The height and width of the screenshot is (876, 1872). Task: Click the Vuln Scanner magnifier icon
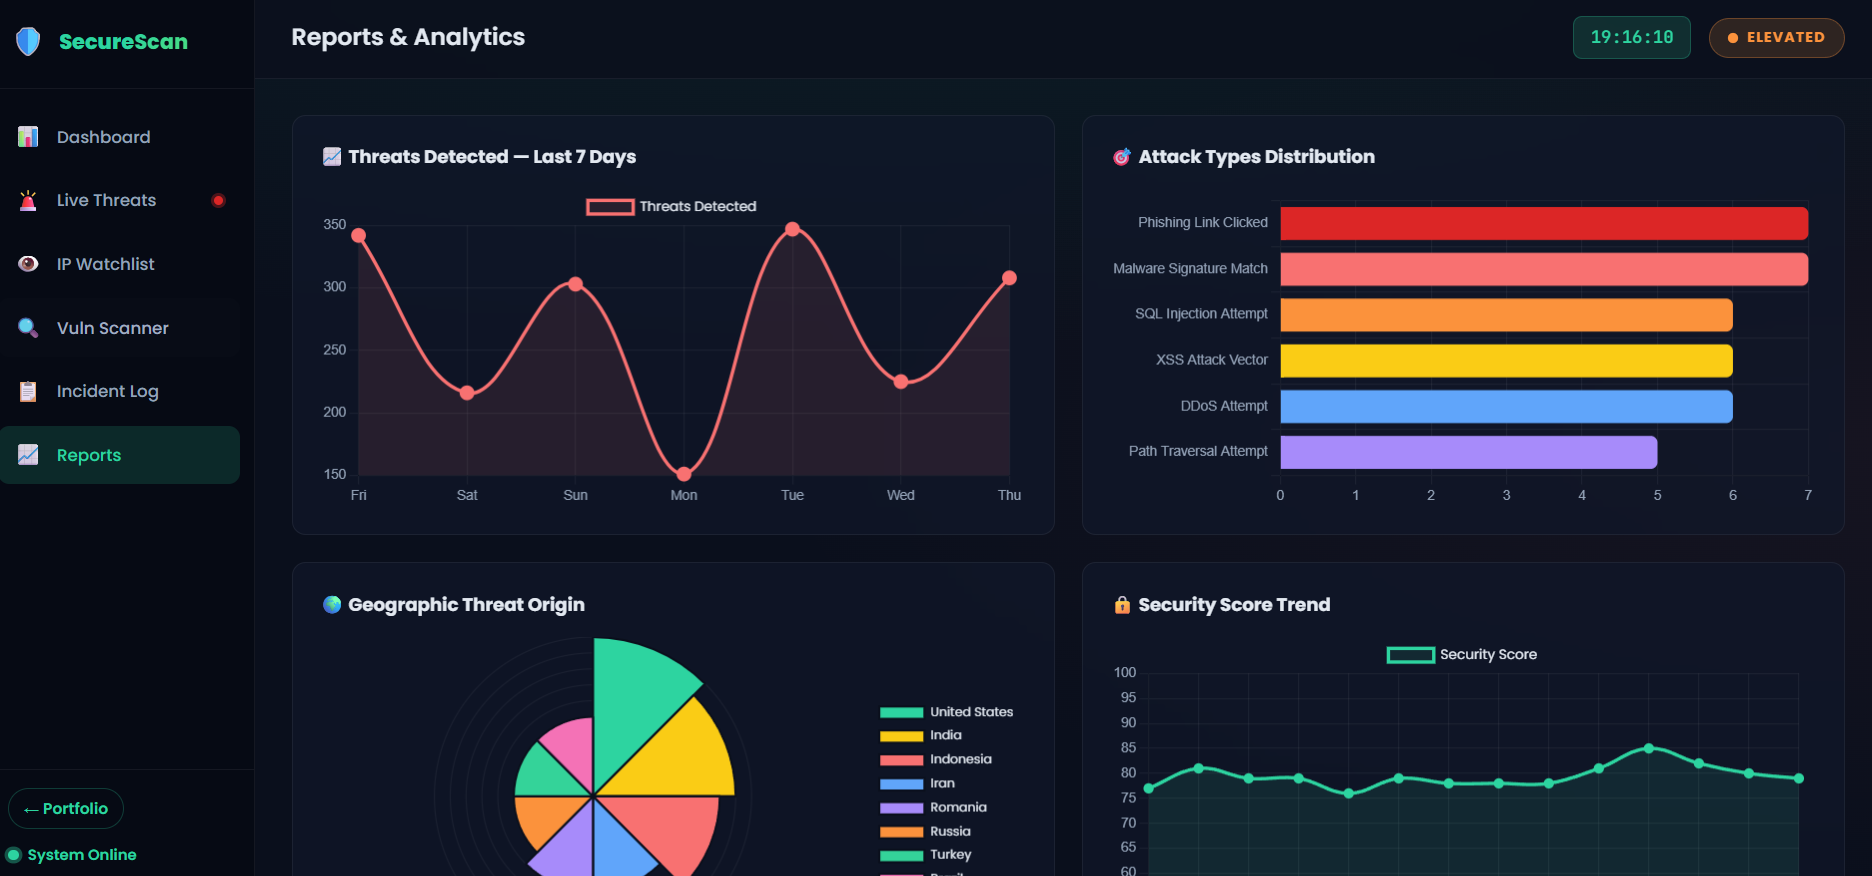(x=28, y=328)
